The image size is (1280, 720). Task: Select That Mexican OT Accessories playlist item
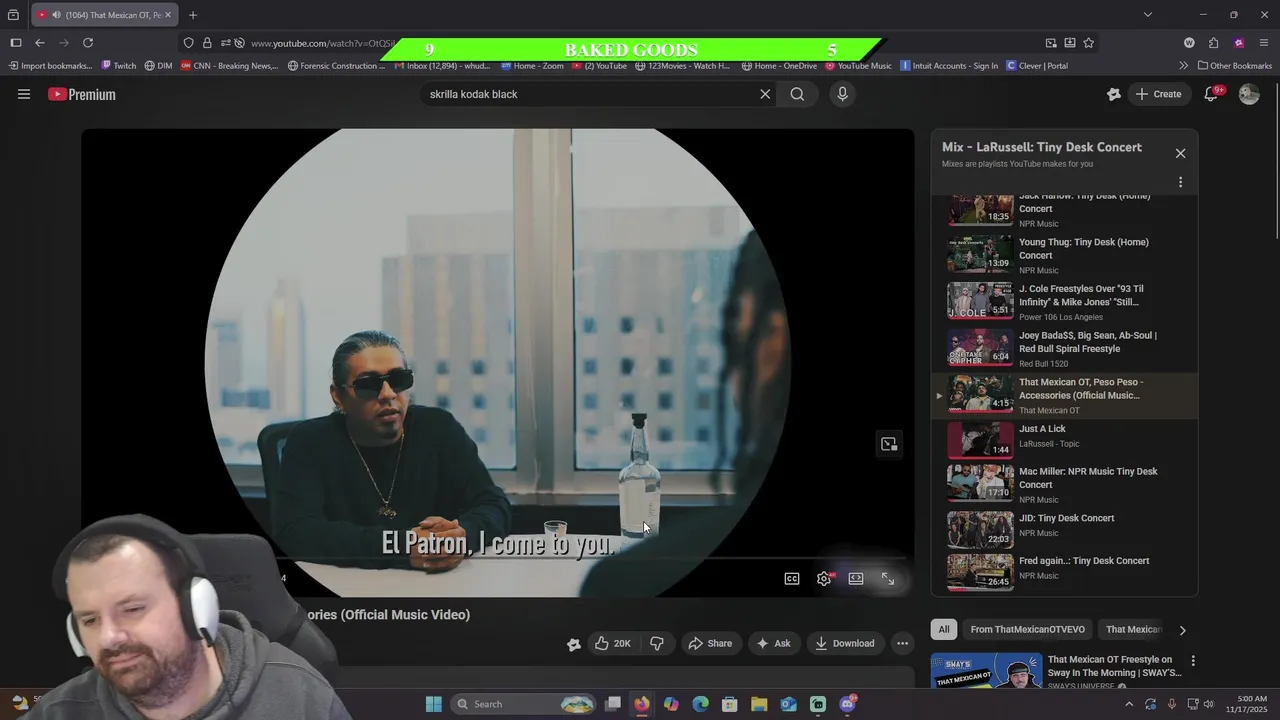[1065, 396]
